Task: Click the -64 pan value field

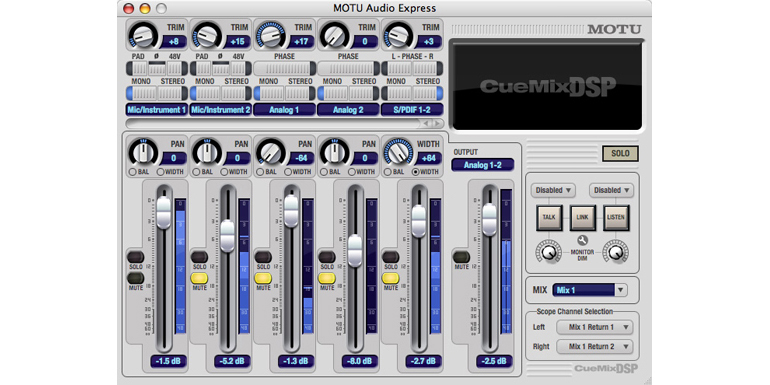Action: (302, 158)
